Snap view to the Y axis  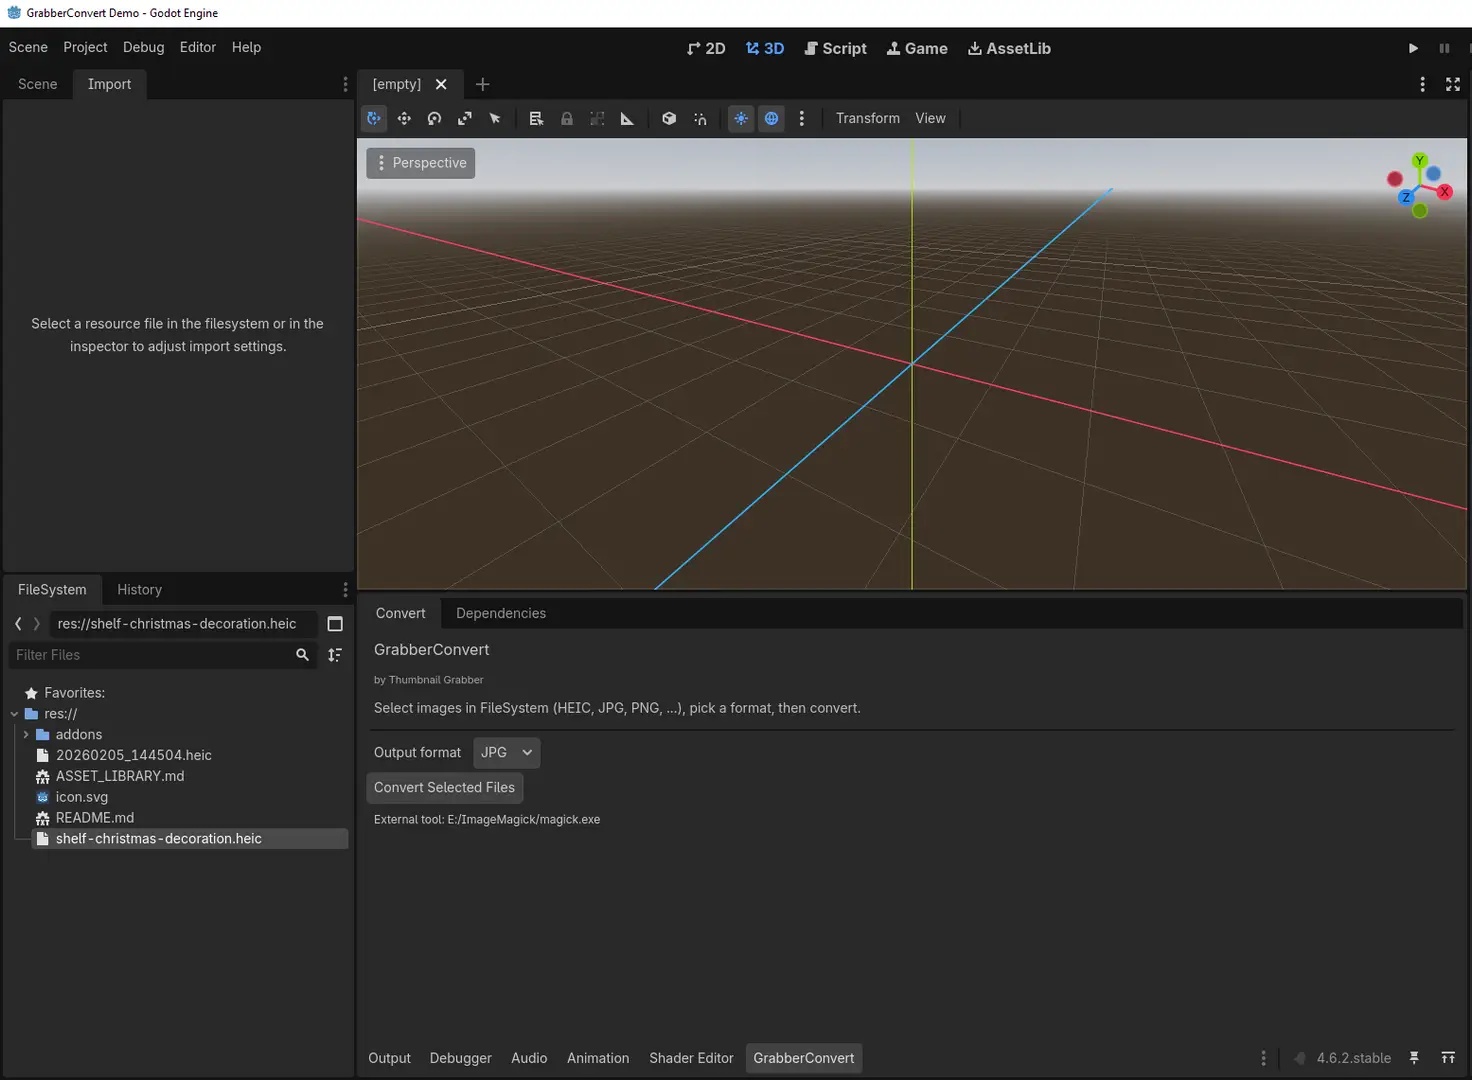coord(1419,161)
